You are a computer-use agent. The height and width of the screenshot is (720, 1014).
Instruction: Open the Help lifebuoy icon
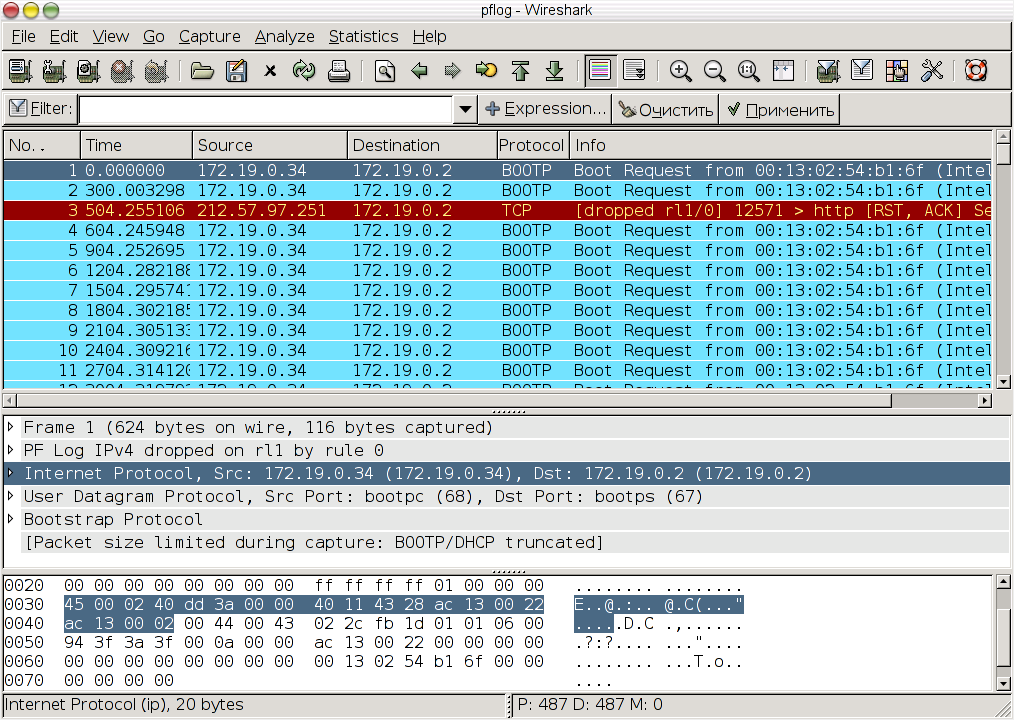tap(976, 71)
